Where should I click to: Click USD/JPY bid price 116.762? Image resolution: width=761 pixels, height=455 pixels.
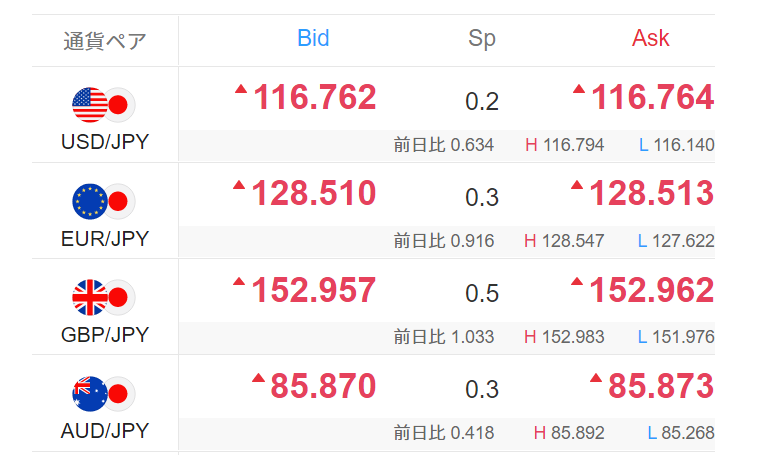[314, 98]
